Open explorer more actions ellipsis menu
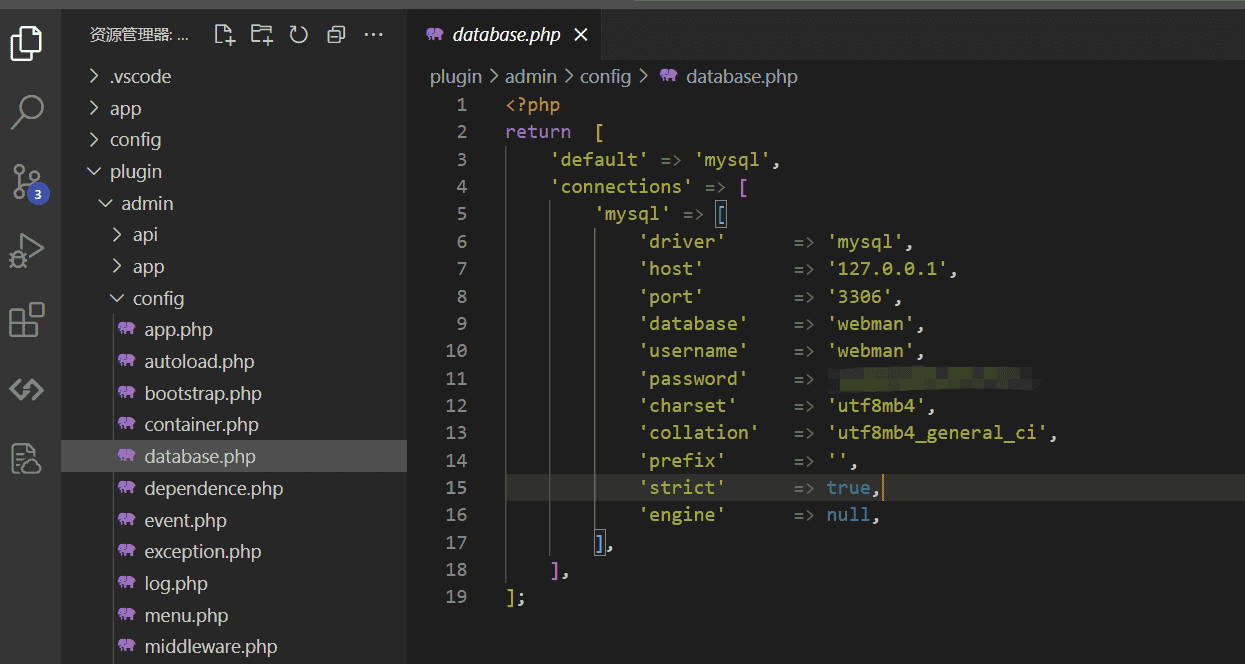 (373, 35)
